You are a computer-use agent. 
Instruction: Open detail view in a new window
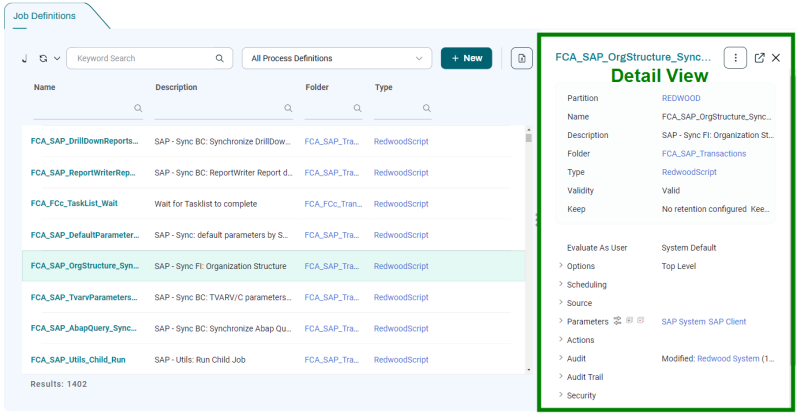tap(759, 58)
